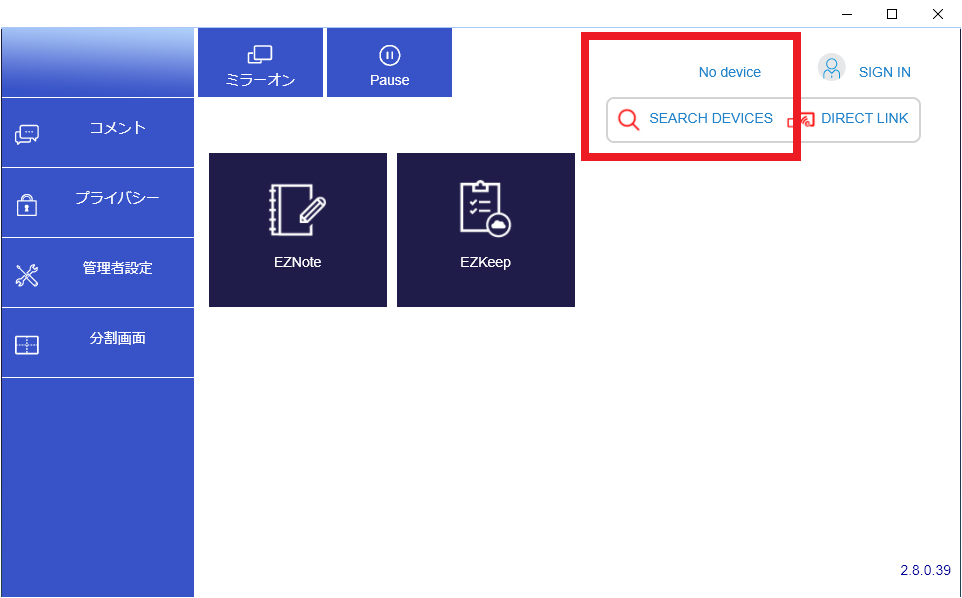
Task: Click the user avatar icon
Action: point(831,68)
